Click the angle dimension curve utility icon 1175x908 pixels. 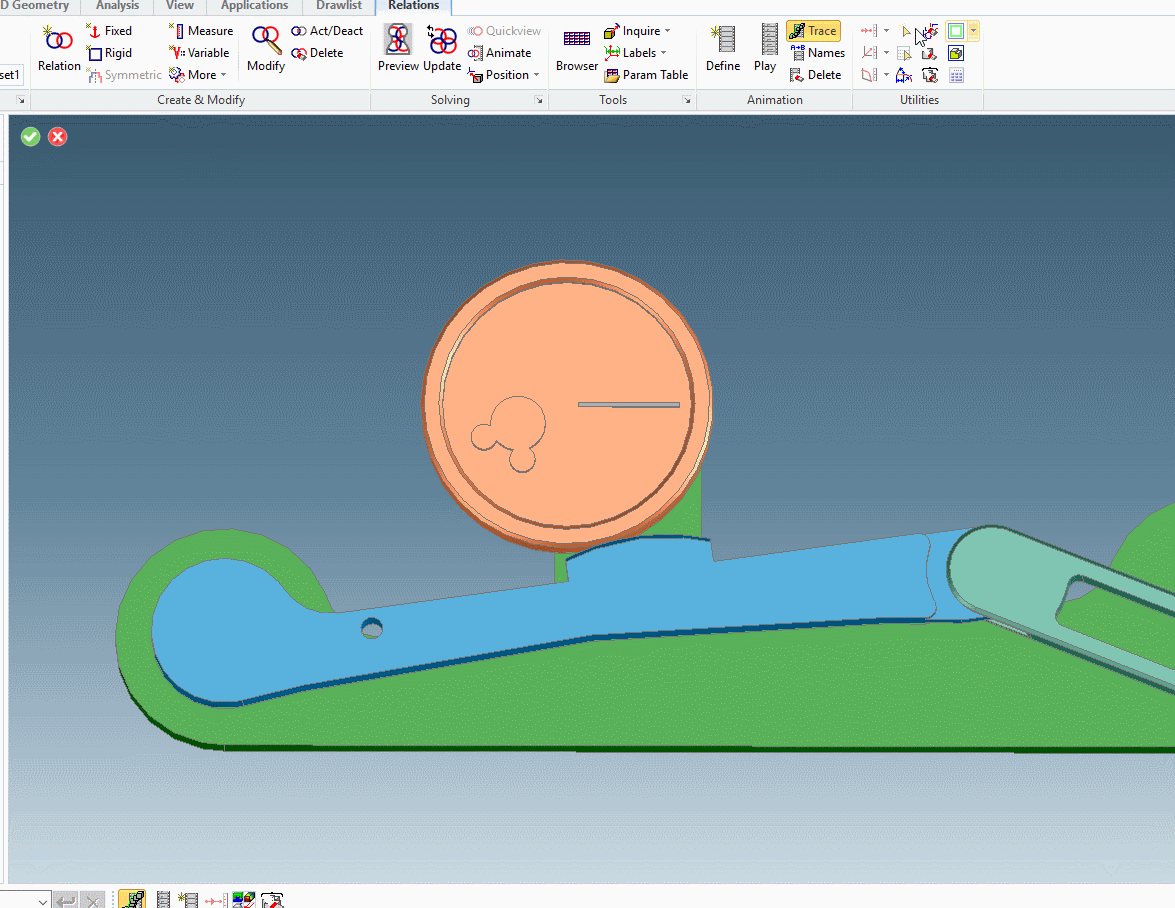point(904,75)
